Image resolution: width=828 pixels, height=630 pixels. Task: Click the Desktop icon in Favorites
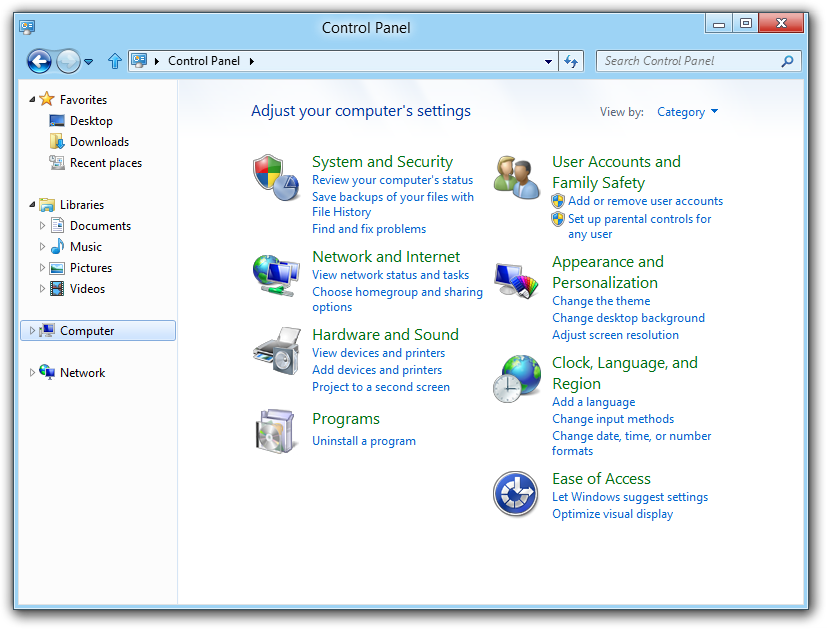57,120
